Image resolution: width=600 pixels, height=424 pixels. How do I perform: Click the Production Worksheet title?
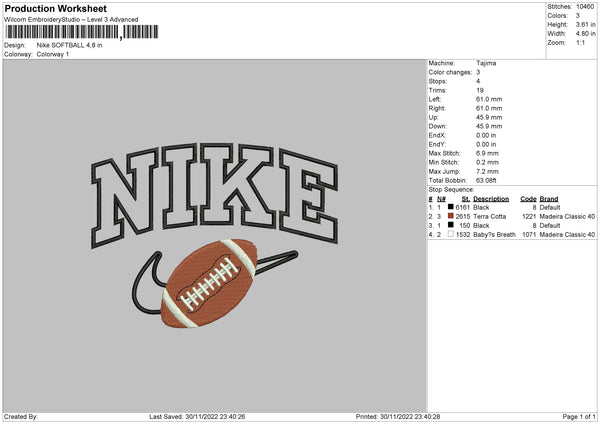tap(55, 8)
